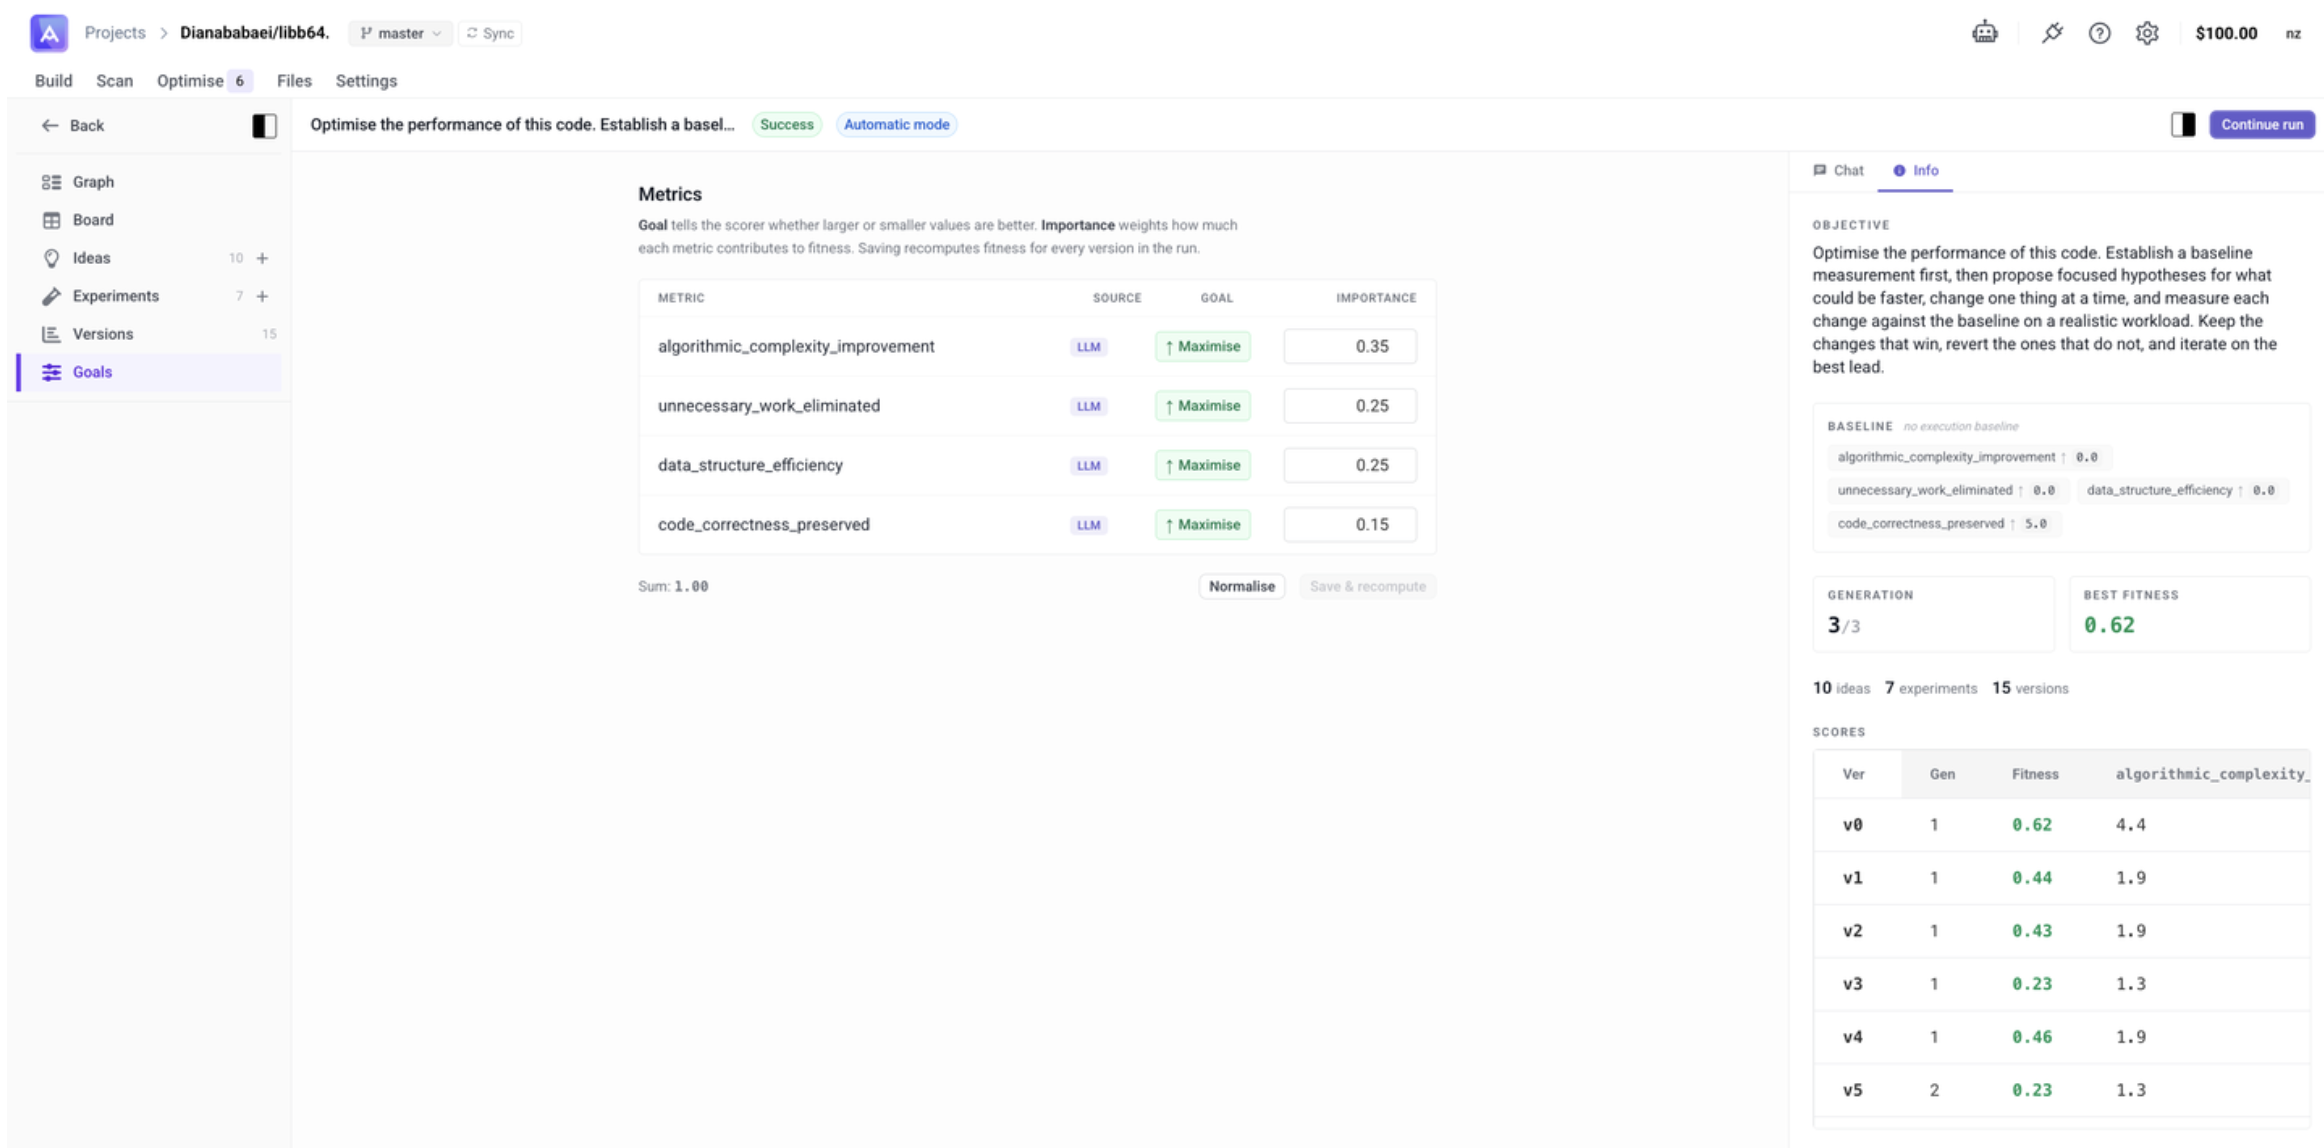2324x1148 pixels.
Task: Select version v4 row in Scores
Action: pos(2062,1037)
